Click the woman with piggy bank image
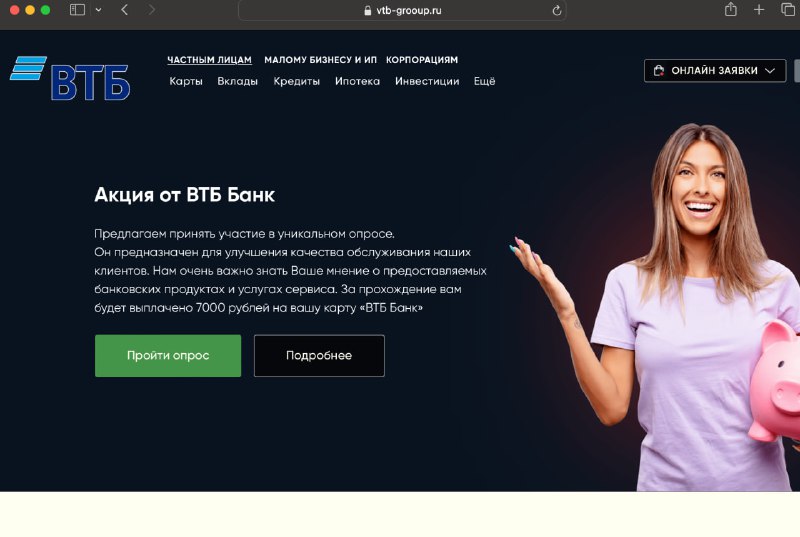 656,309
